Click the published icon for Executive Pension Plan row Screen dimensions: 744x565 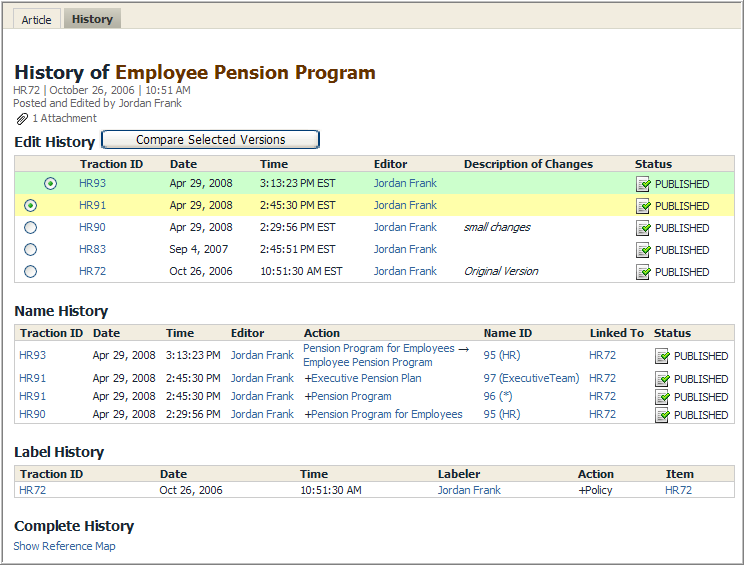[x=662, y=379]
